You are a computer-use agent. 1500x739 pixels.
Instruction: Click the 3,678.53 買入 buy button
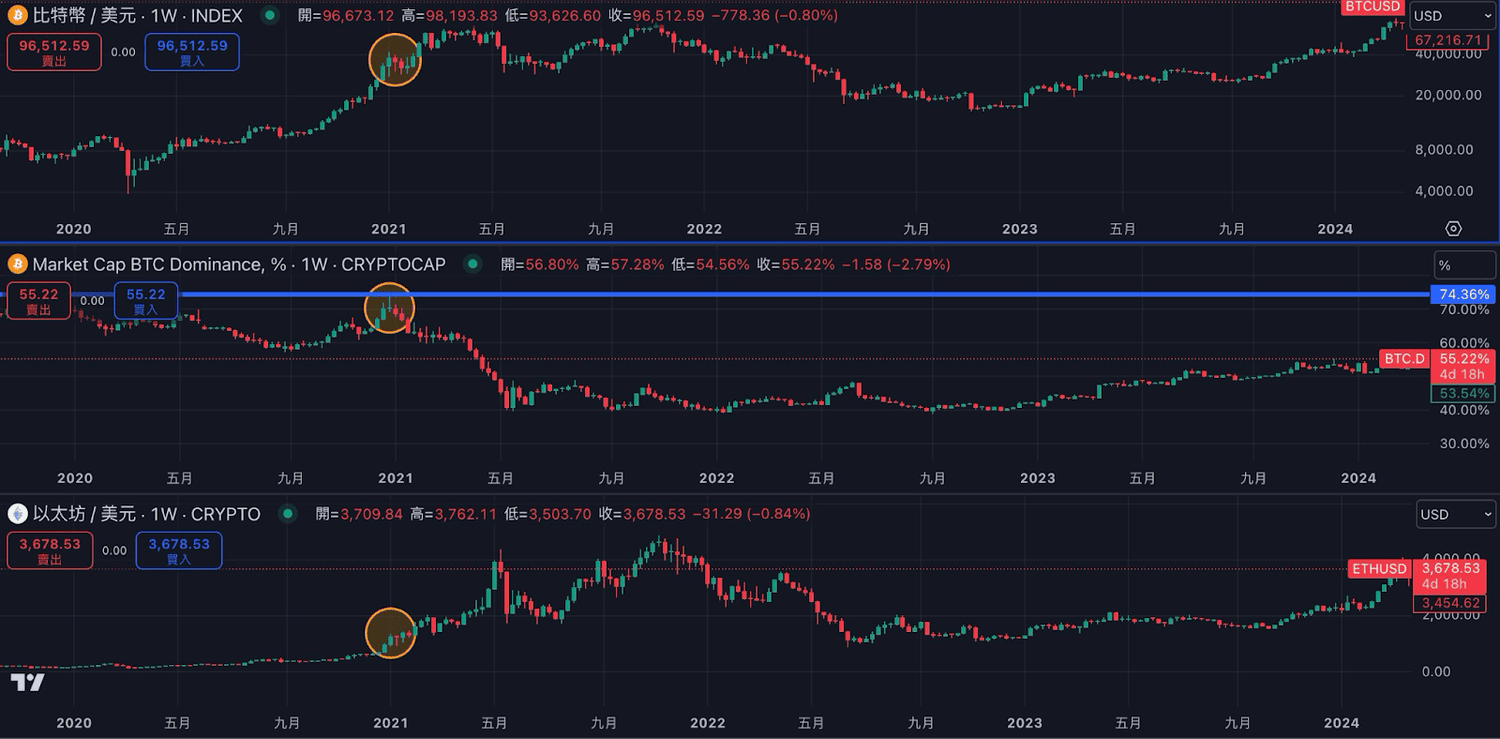pyautogui.click(x=179, y=550)
